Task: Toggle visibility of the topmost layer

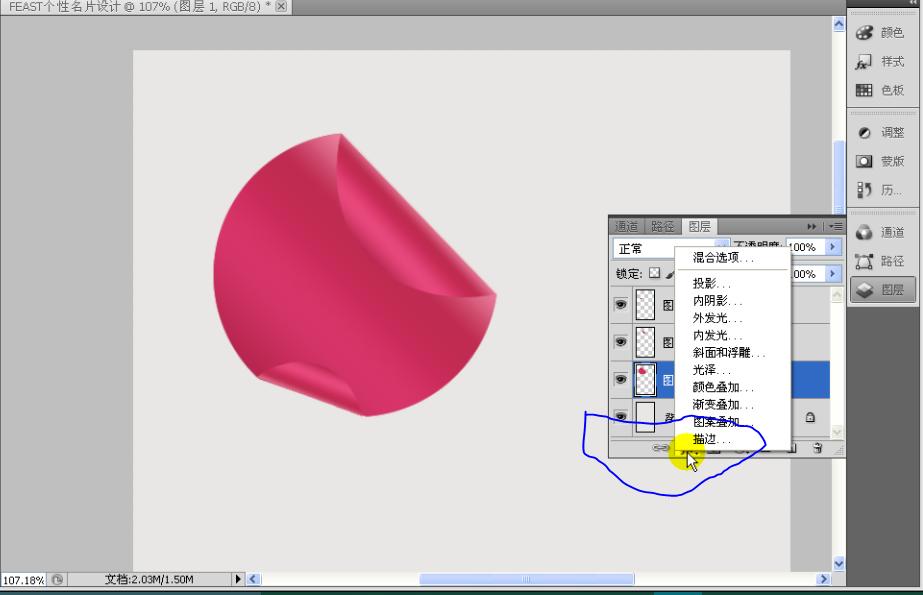Action: point(622,305)
